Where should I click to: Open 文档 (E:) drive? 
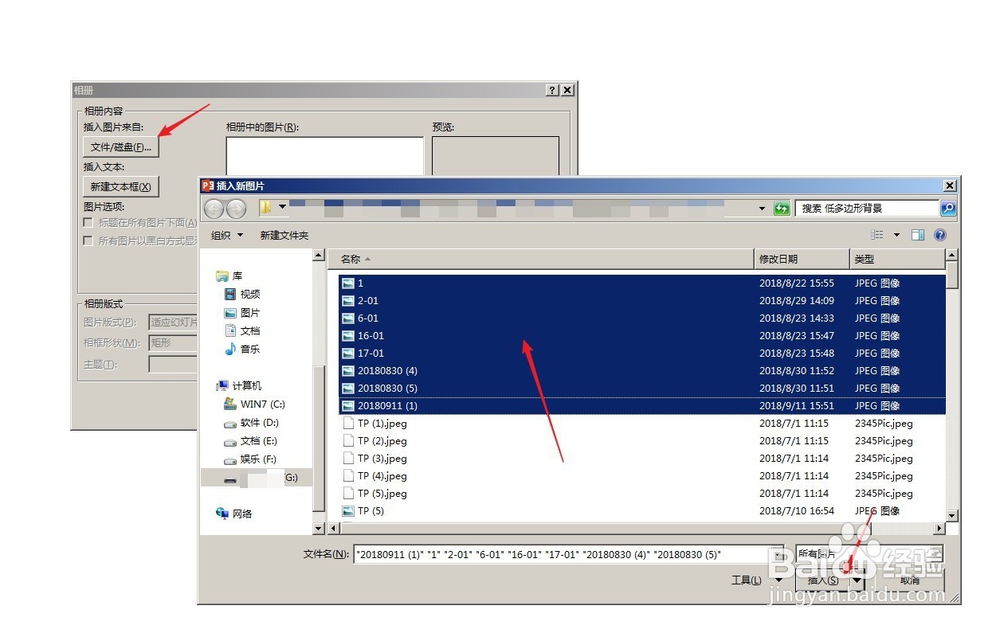point(250,441)
